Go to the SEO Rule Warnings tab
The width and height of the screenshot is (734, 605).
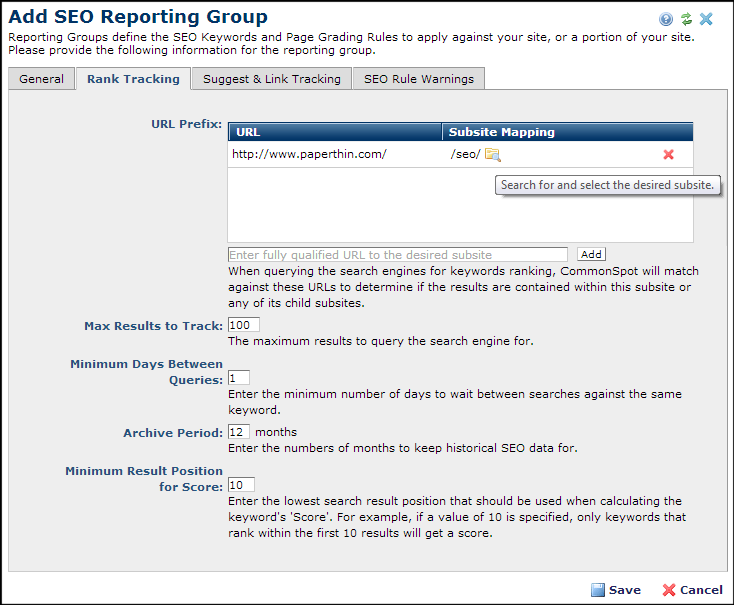[419, 79]
